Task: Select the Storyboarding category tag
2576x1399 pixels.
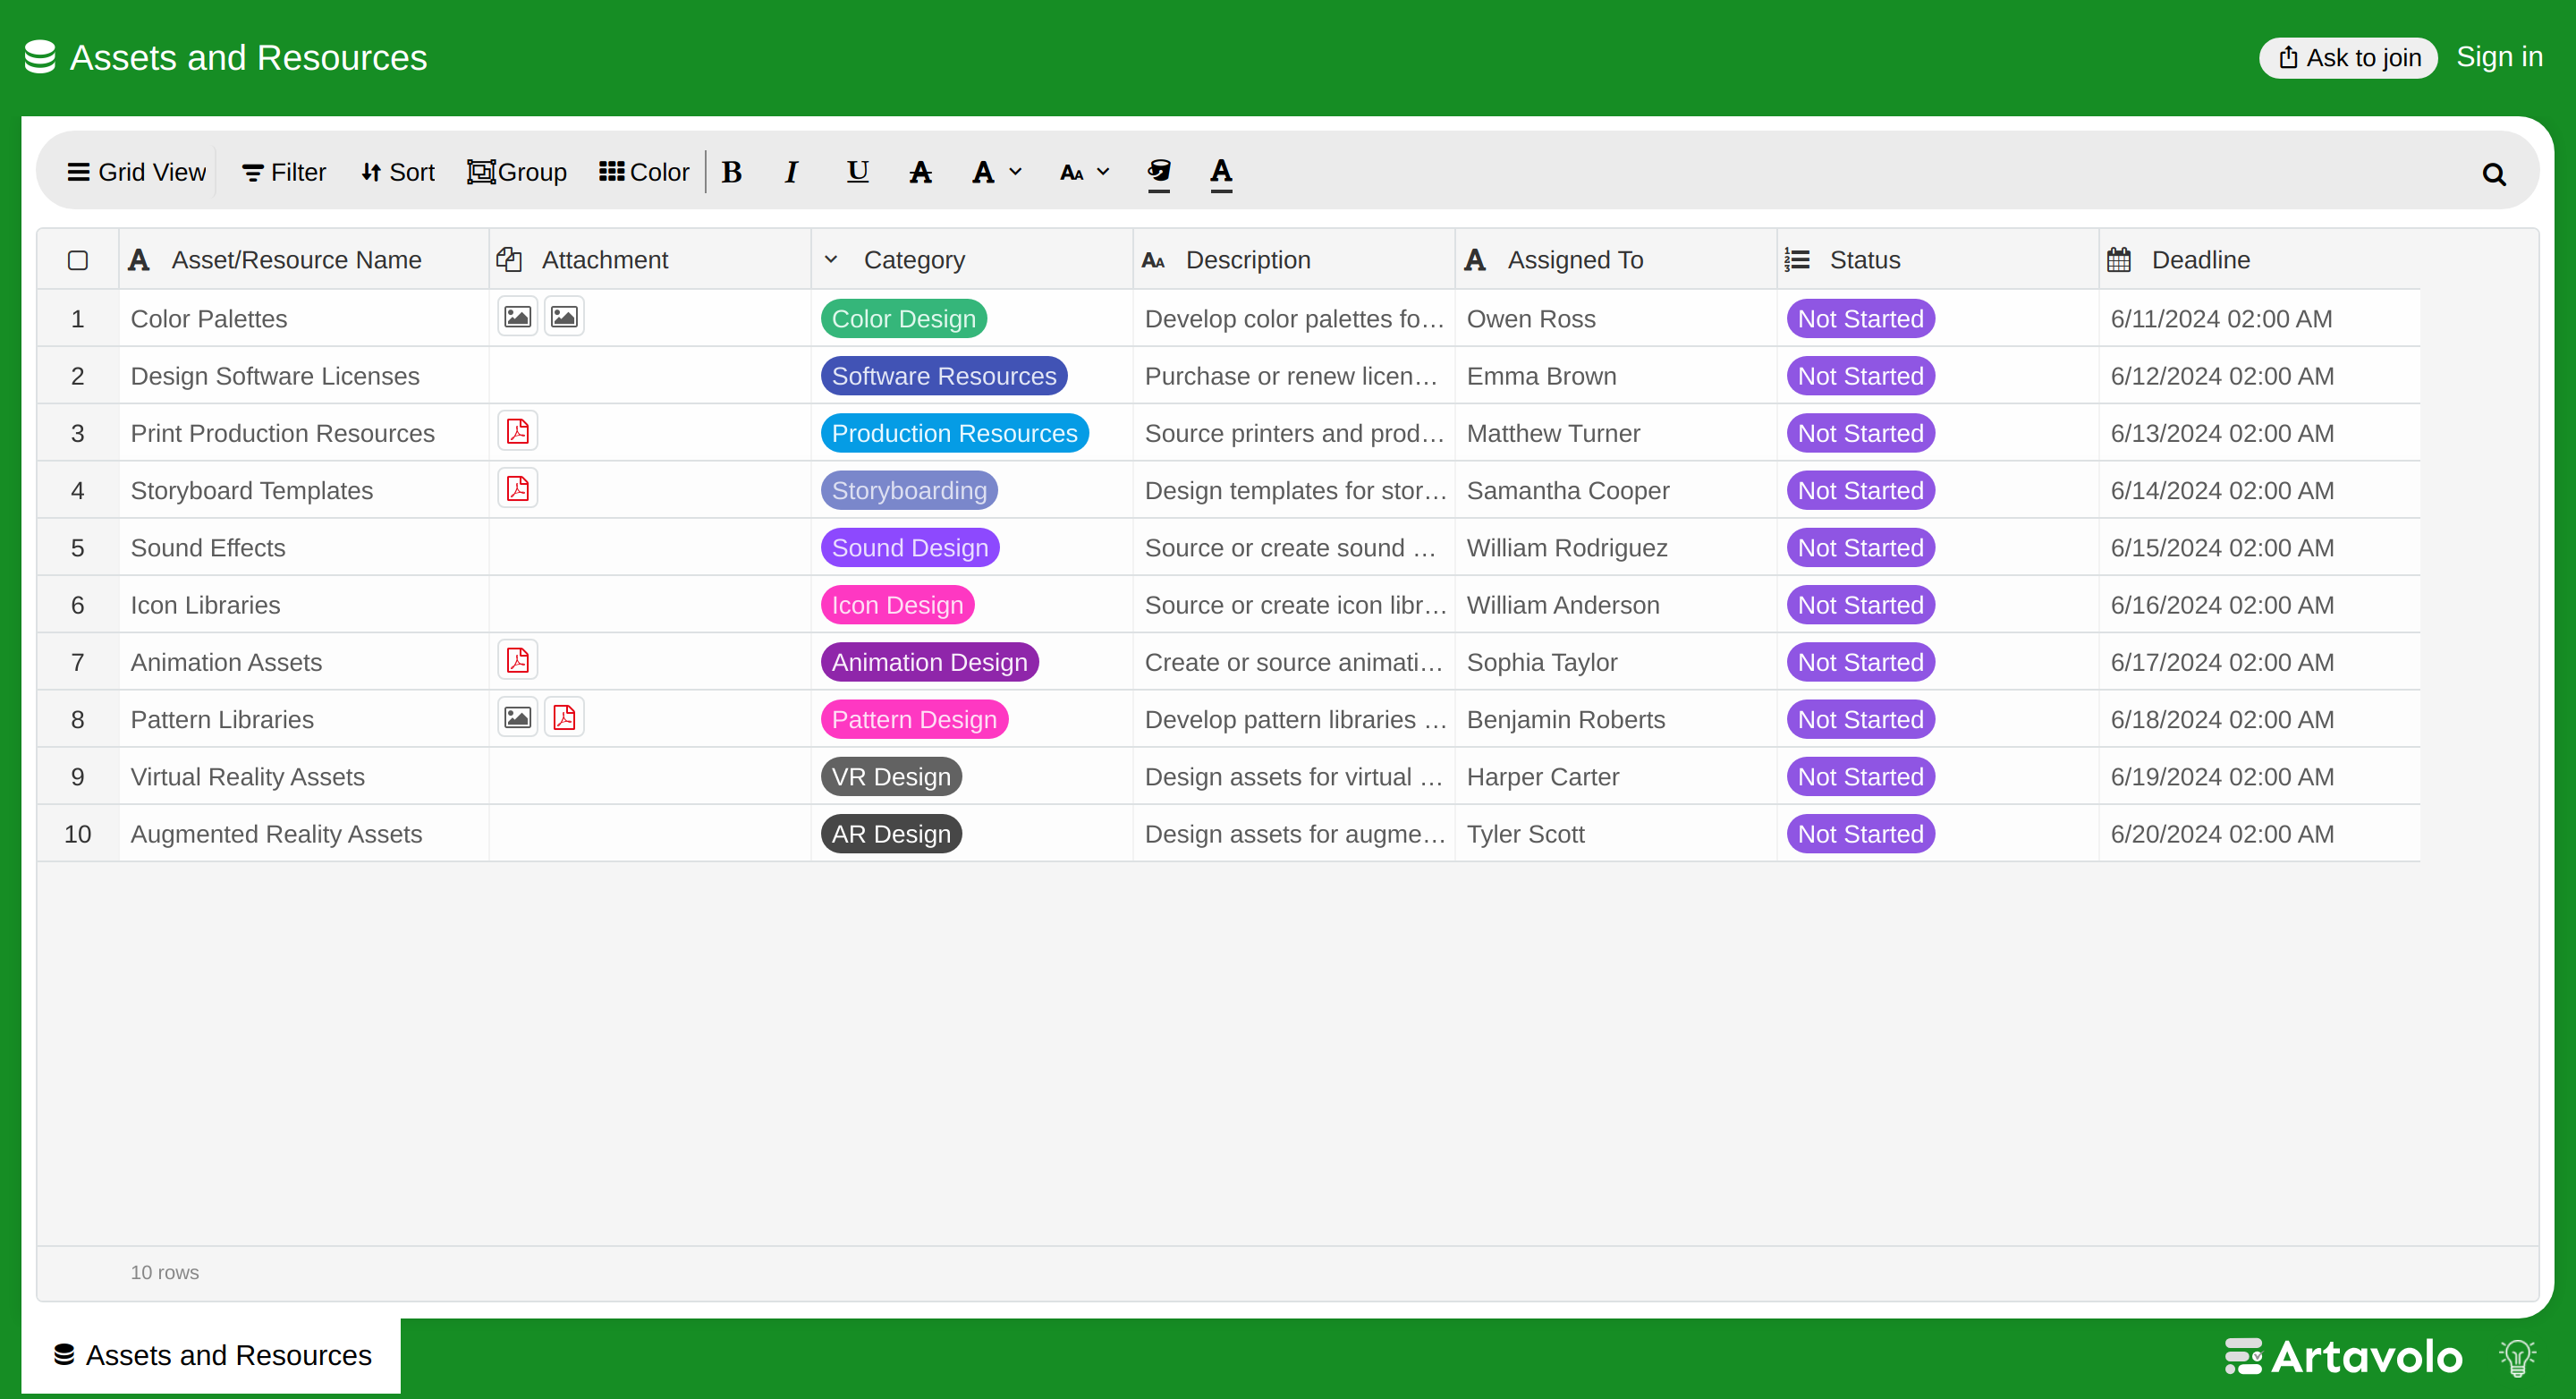Action: point(909,490)
